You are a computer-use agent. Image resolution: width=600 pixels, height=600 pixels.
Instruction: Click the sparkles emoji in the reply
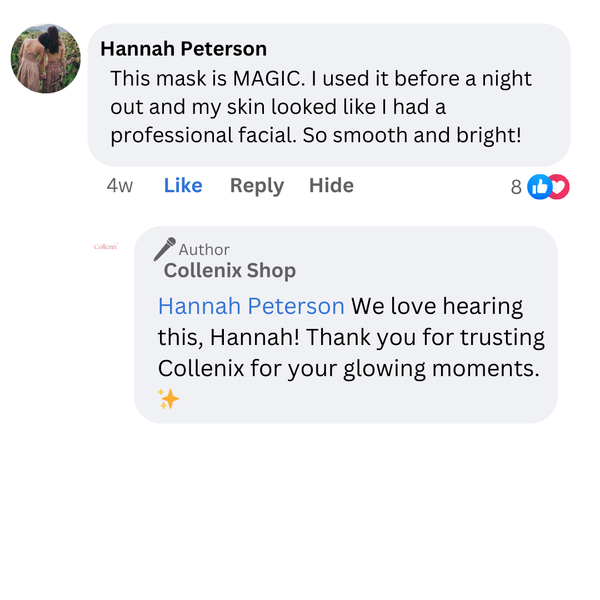(x=168, y=399)
